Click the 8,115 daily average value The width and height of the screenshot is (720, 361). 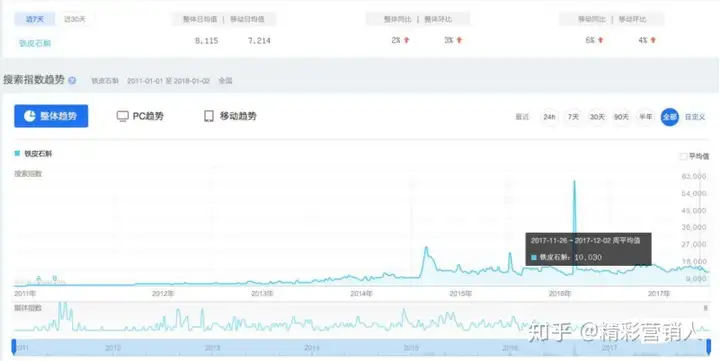tap(206, 41)
